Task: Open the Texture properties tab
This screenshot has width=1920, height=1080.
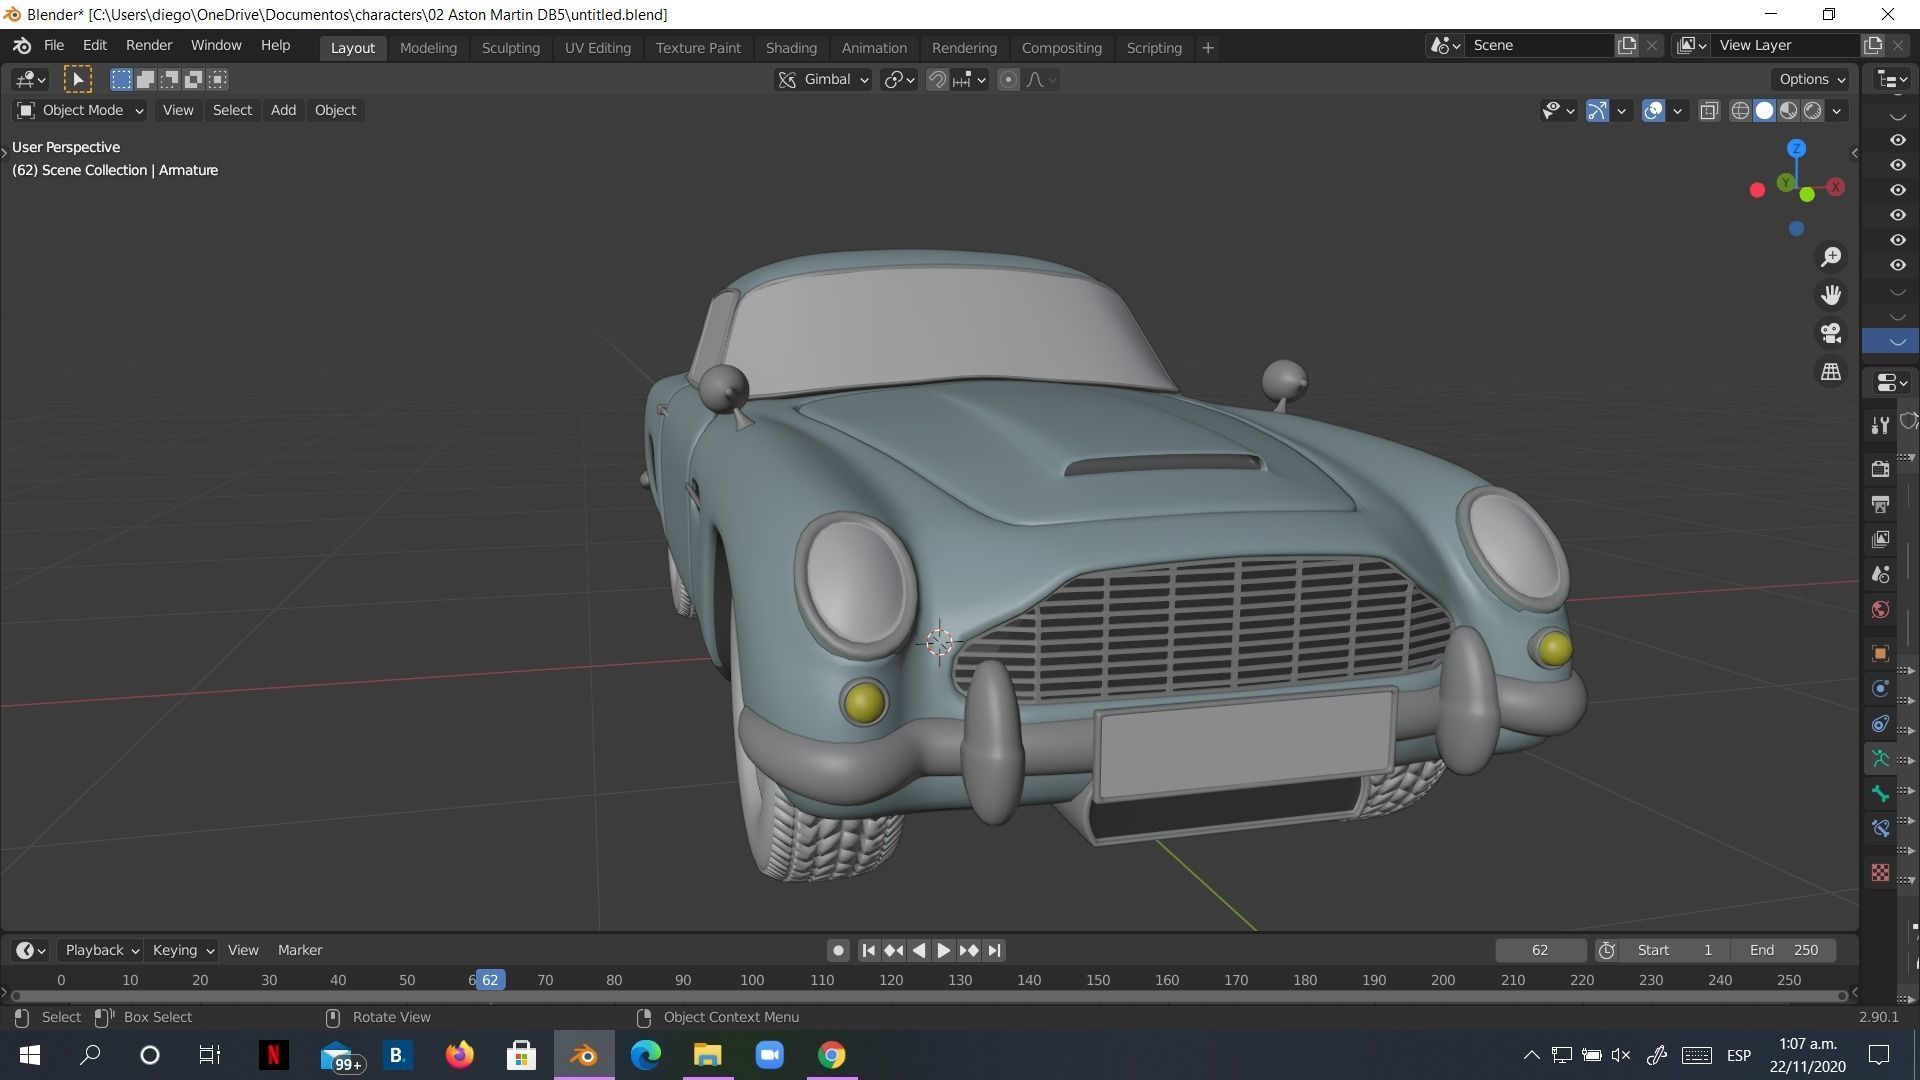Action: pyautogui.click(x=1880, y=873)
